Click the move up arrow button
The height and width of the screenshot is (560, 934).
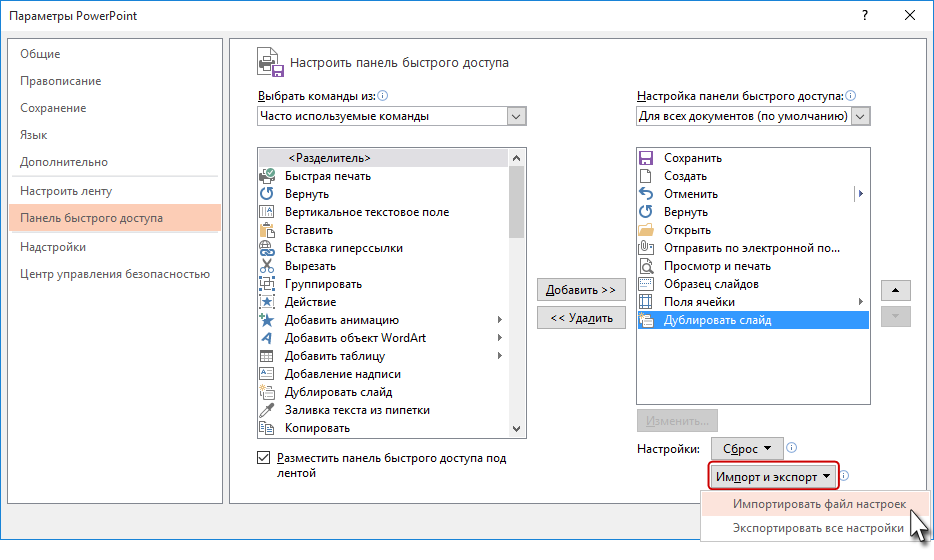tap(895, 290)
